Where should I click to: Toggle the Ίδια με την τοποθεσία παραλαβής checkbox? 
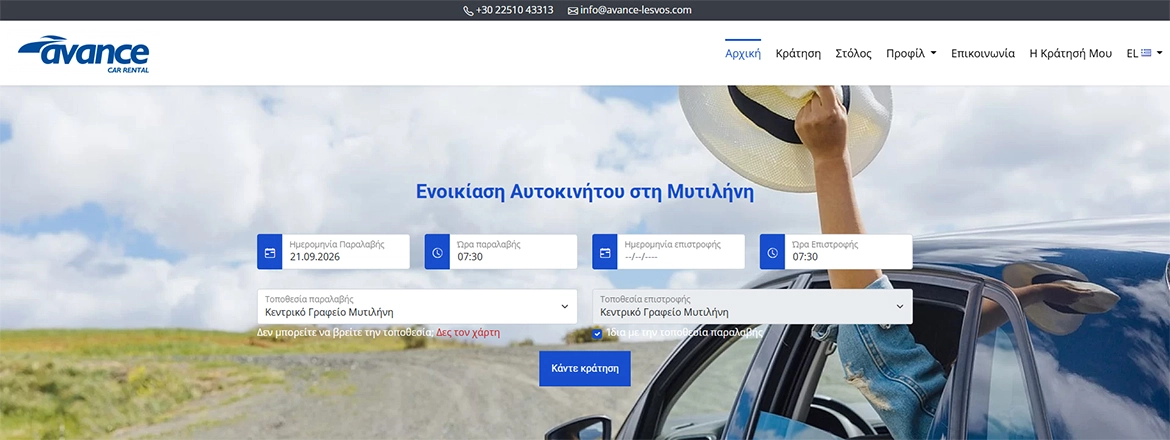[x=597, y=333]
